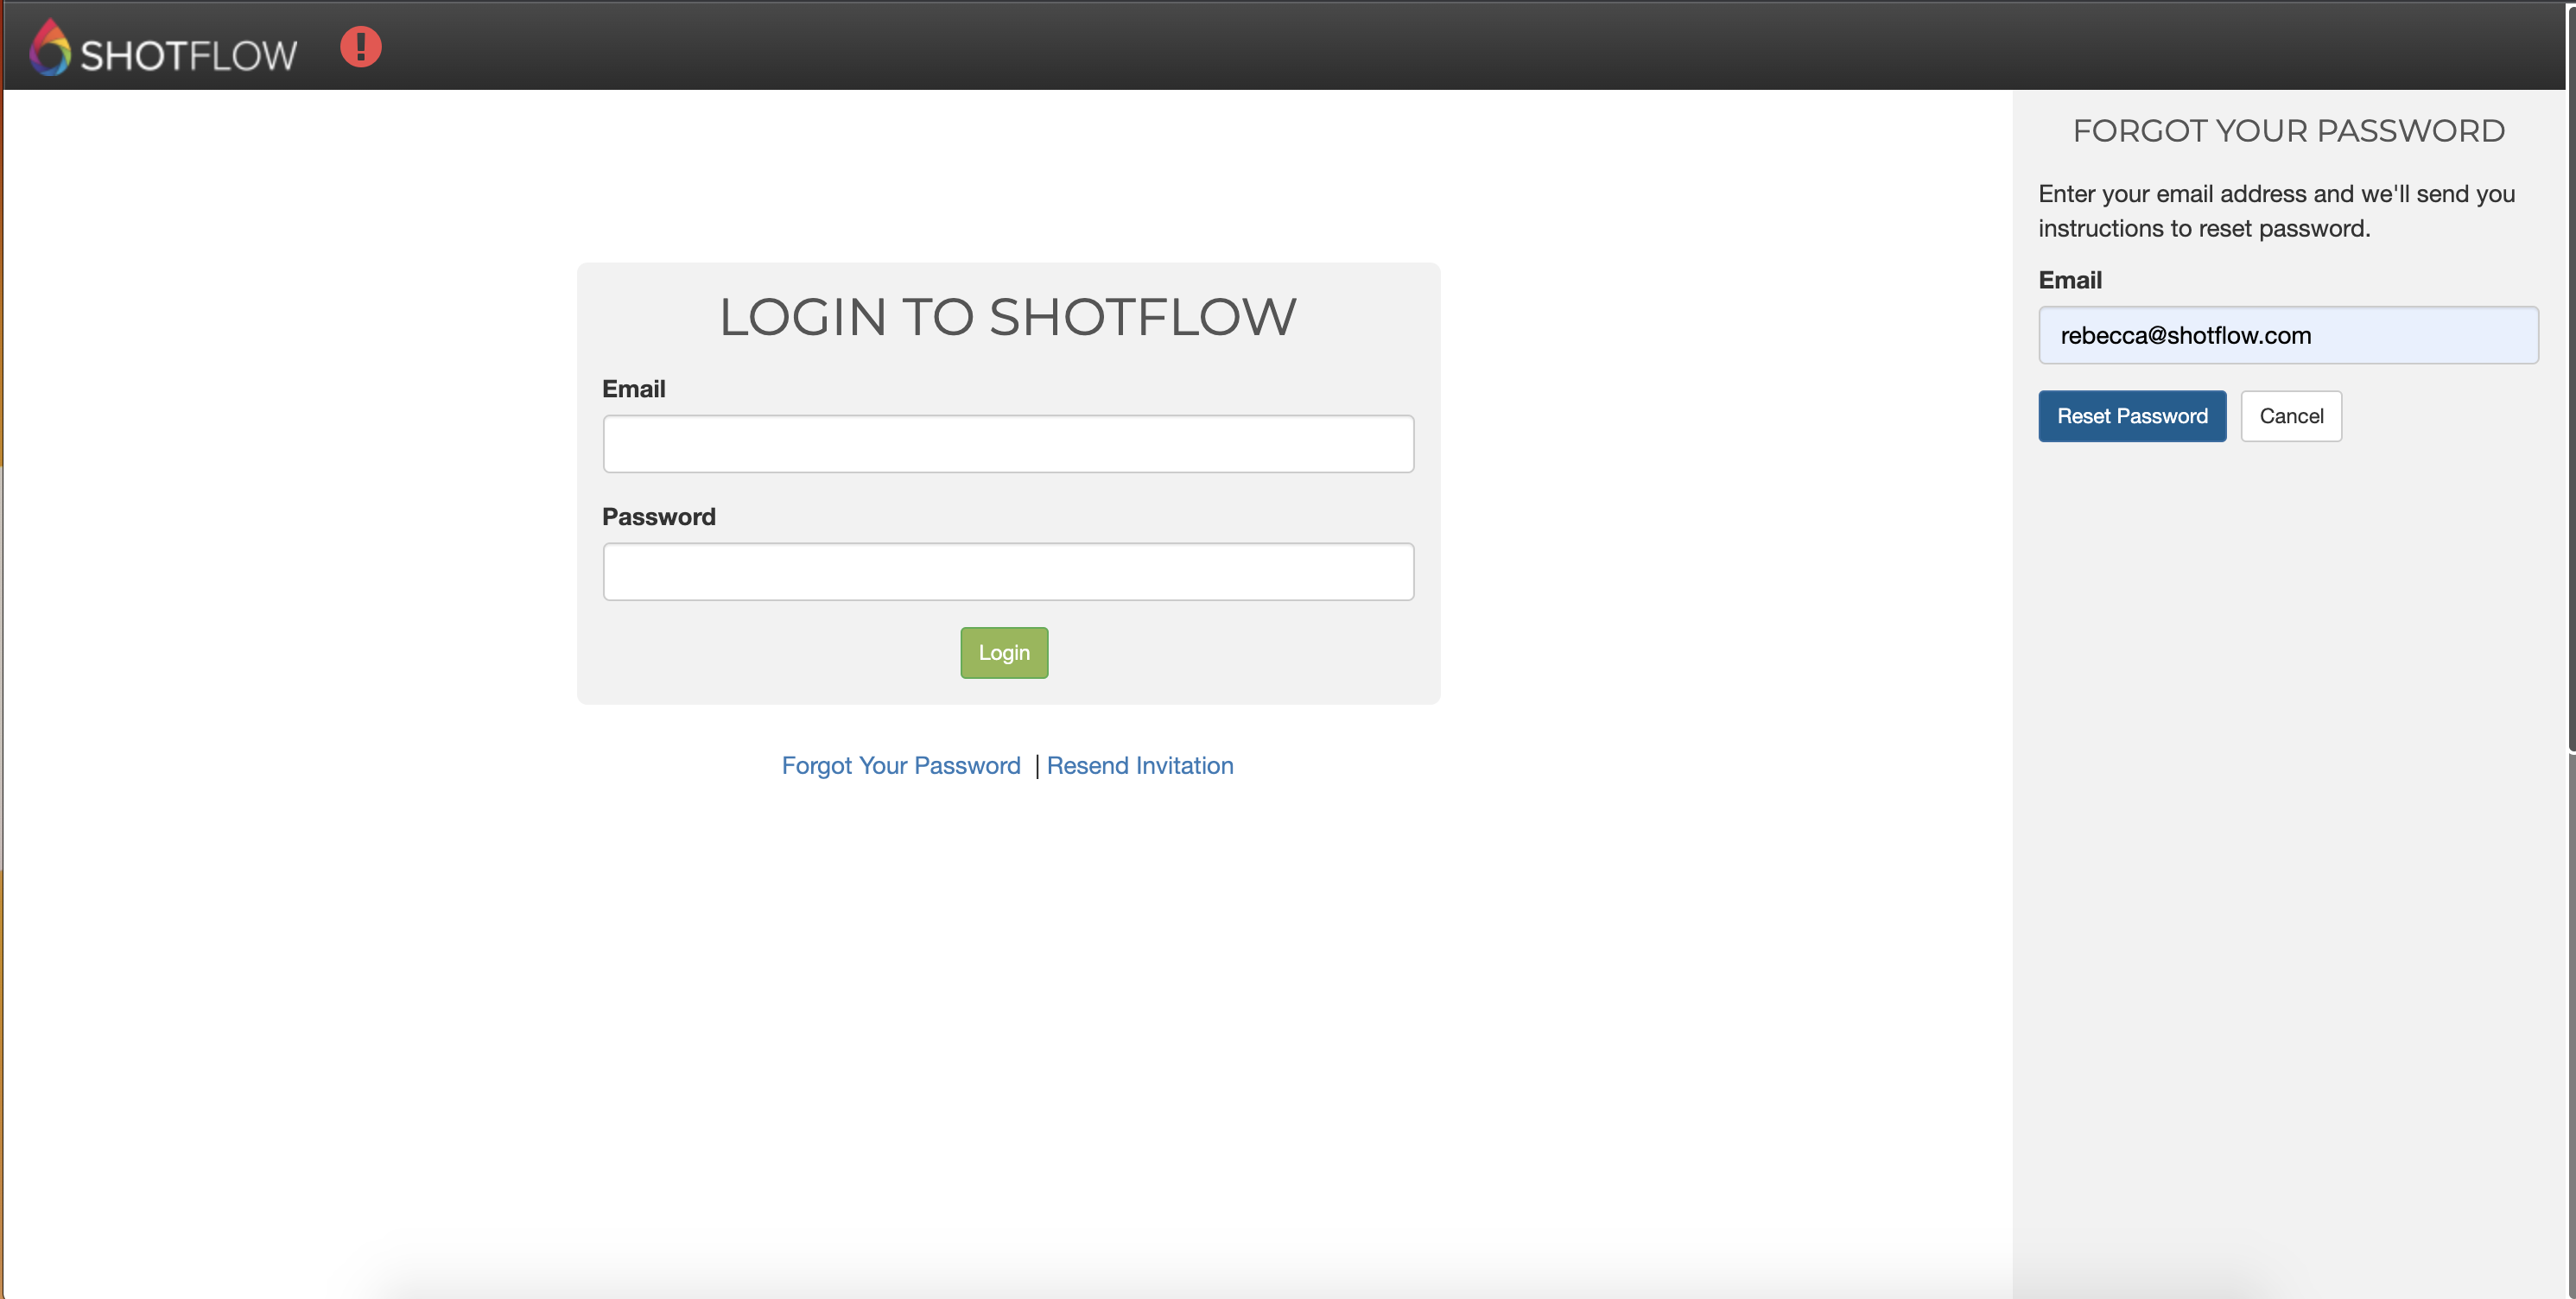Image resolution: width=2576 pixels, height=1299 pixels.
Task: Click the ShotFlow flame logo icon
Action: tap(49, 48)
